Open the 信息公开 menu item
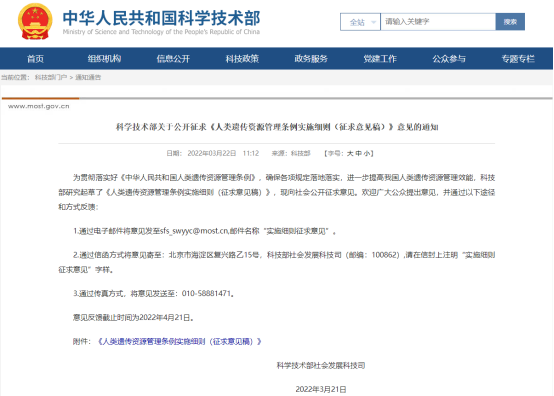The width and height of the screenshot is (554, 396). click(173, 59)
